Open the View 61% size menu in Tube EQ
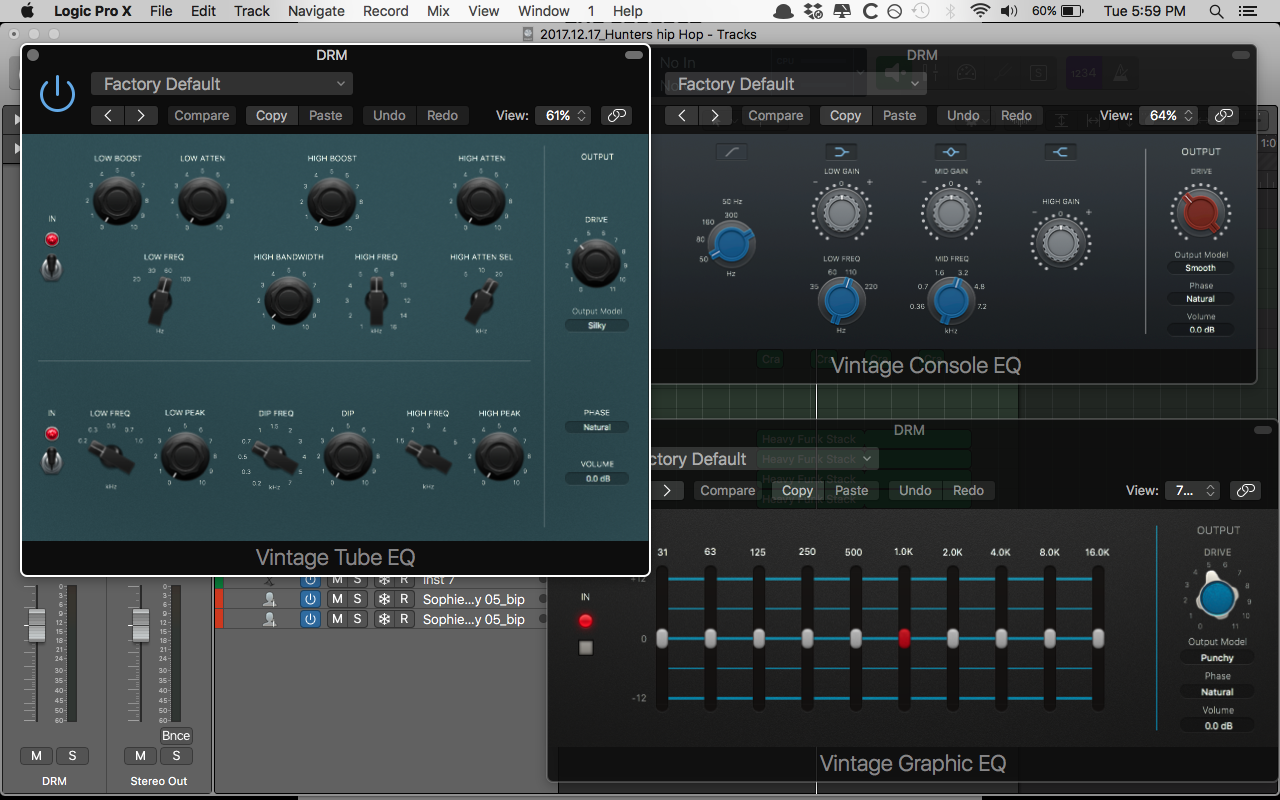1280x800 pixels. (x=563, y=116)
